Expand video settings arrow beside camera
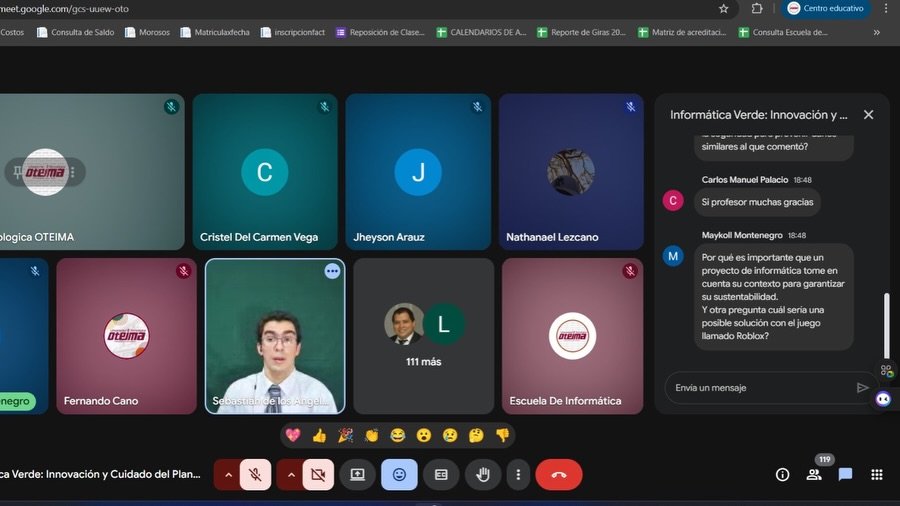 [x=289, y=475]
